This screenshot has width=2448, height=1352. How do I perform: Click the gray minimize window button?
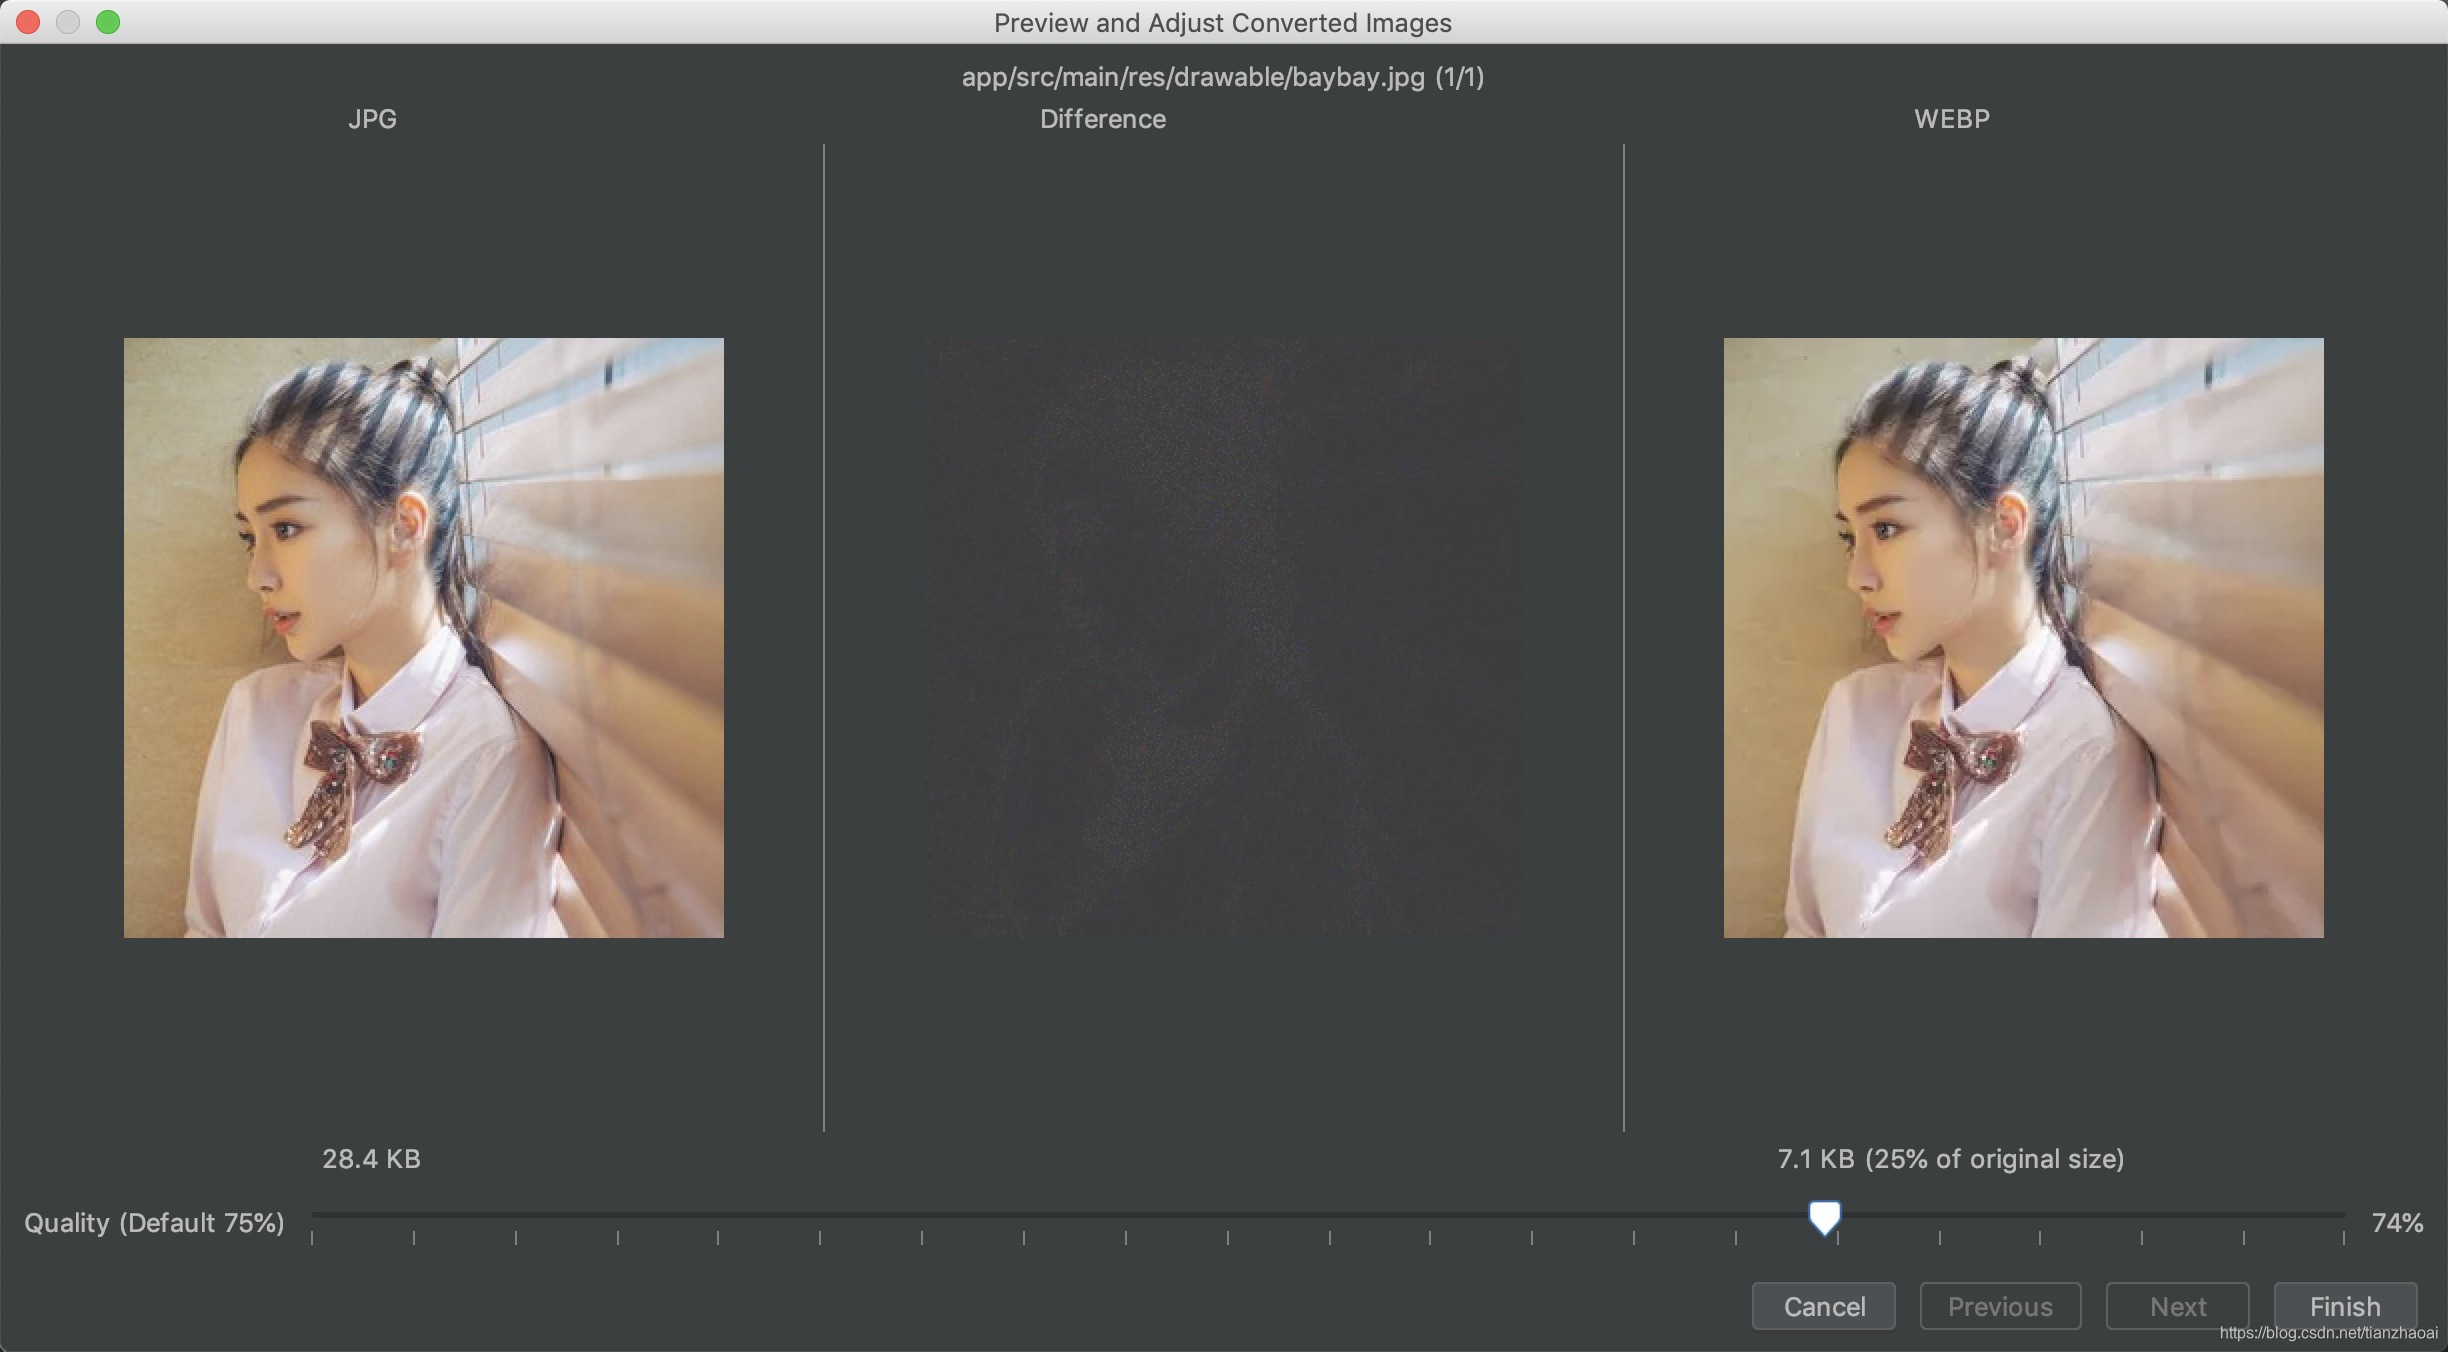coord(68,22)
